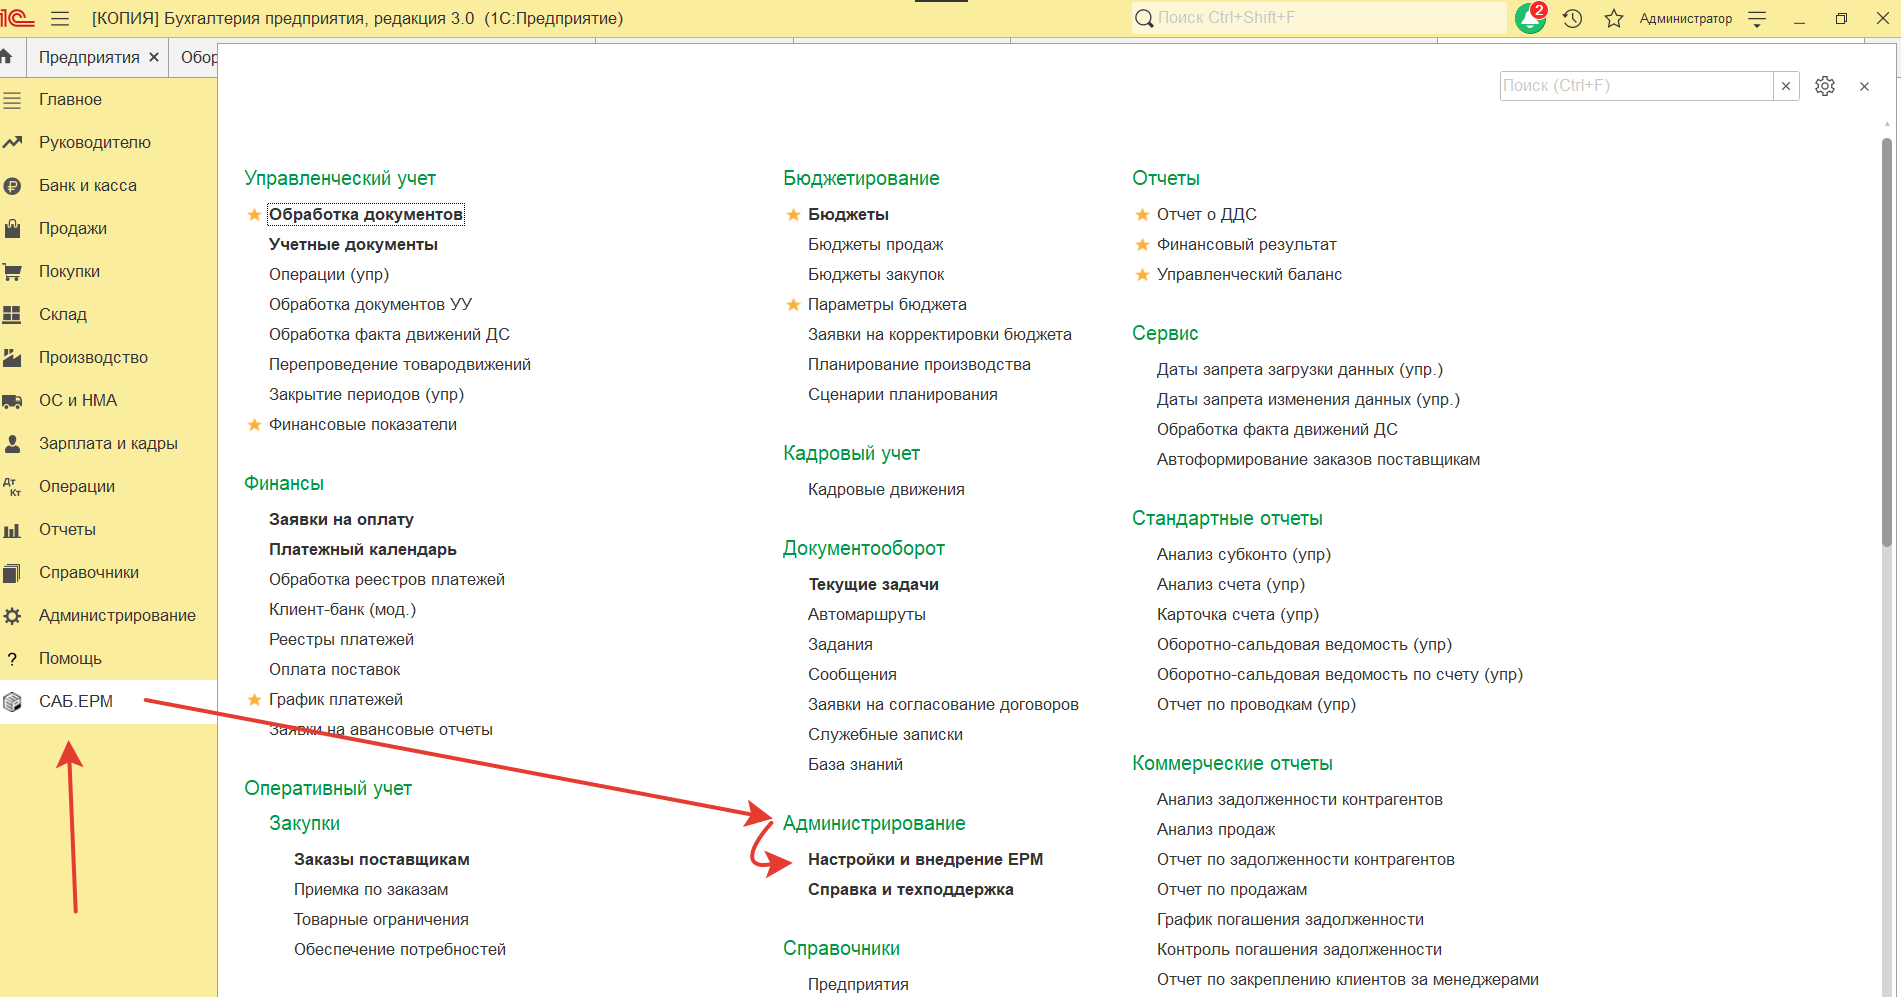
Task: Click the Справочники books icon
Action: coord(12,573)
